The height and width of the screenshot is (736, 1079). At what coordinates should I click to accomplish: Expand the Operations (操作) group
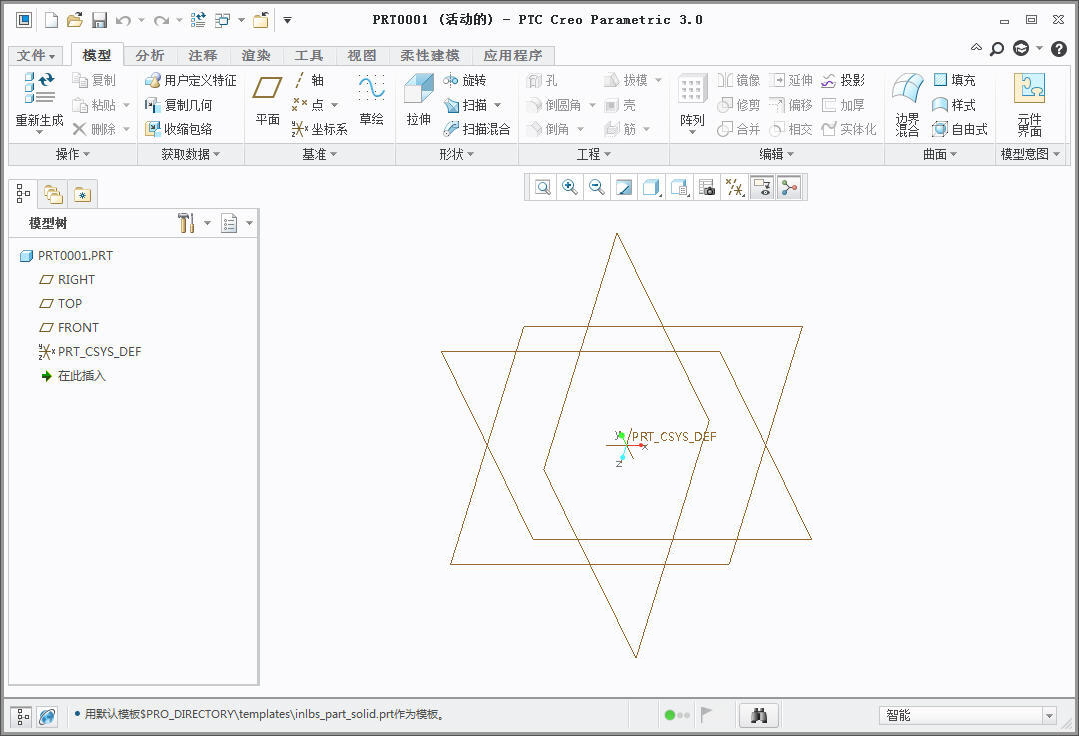(72, 154)
